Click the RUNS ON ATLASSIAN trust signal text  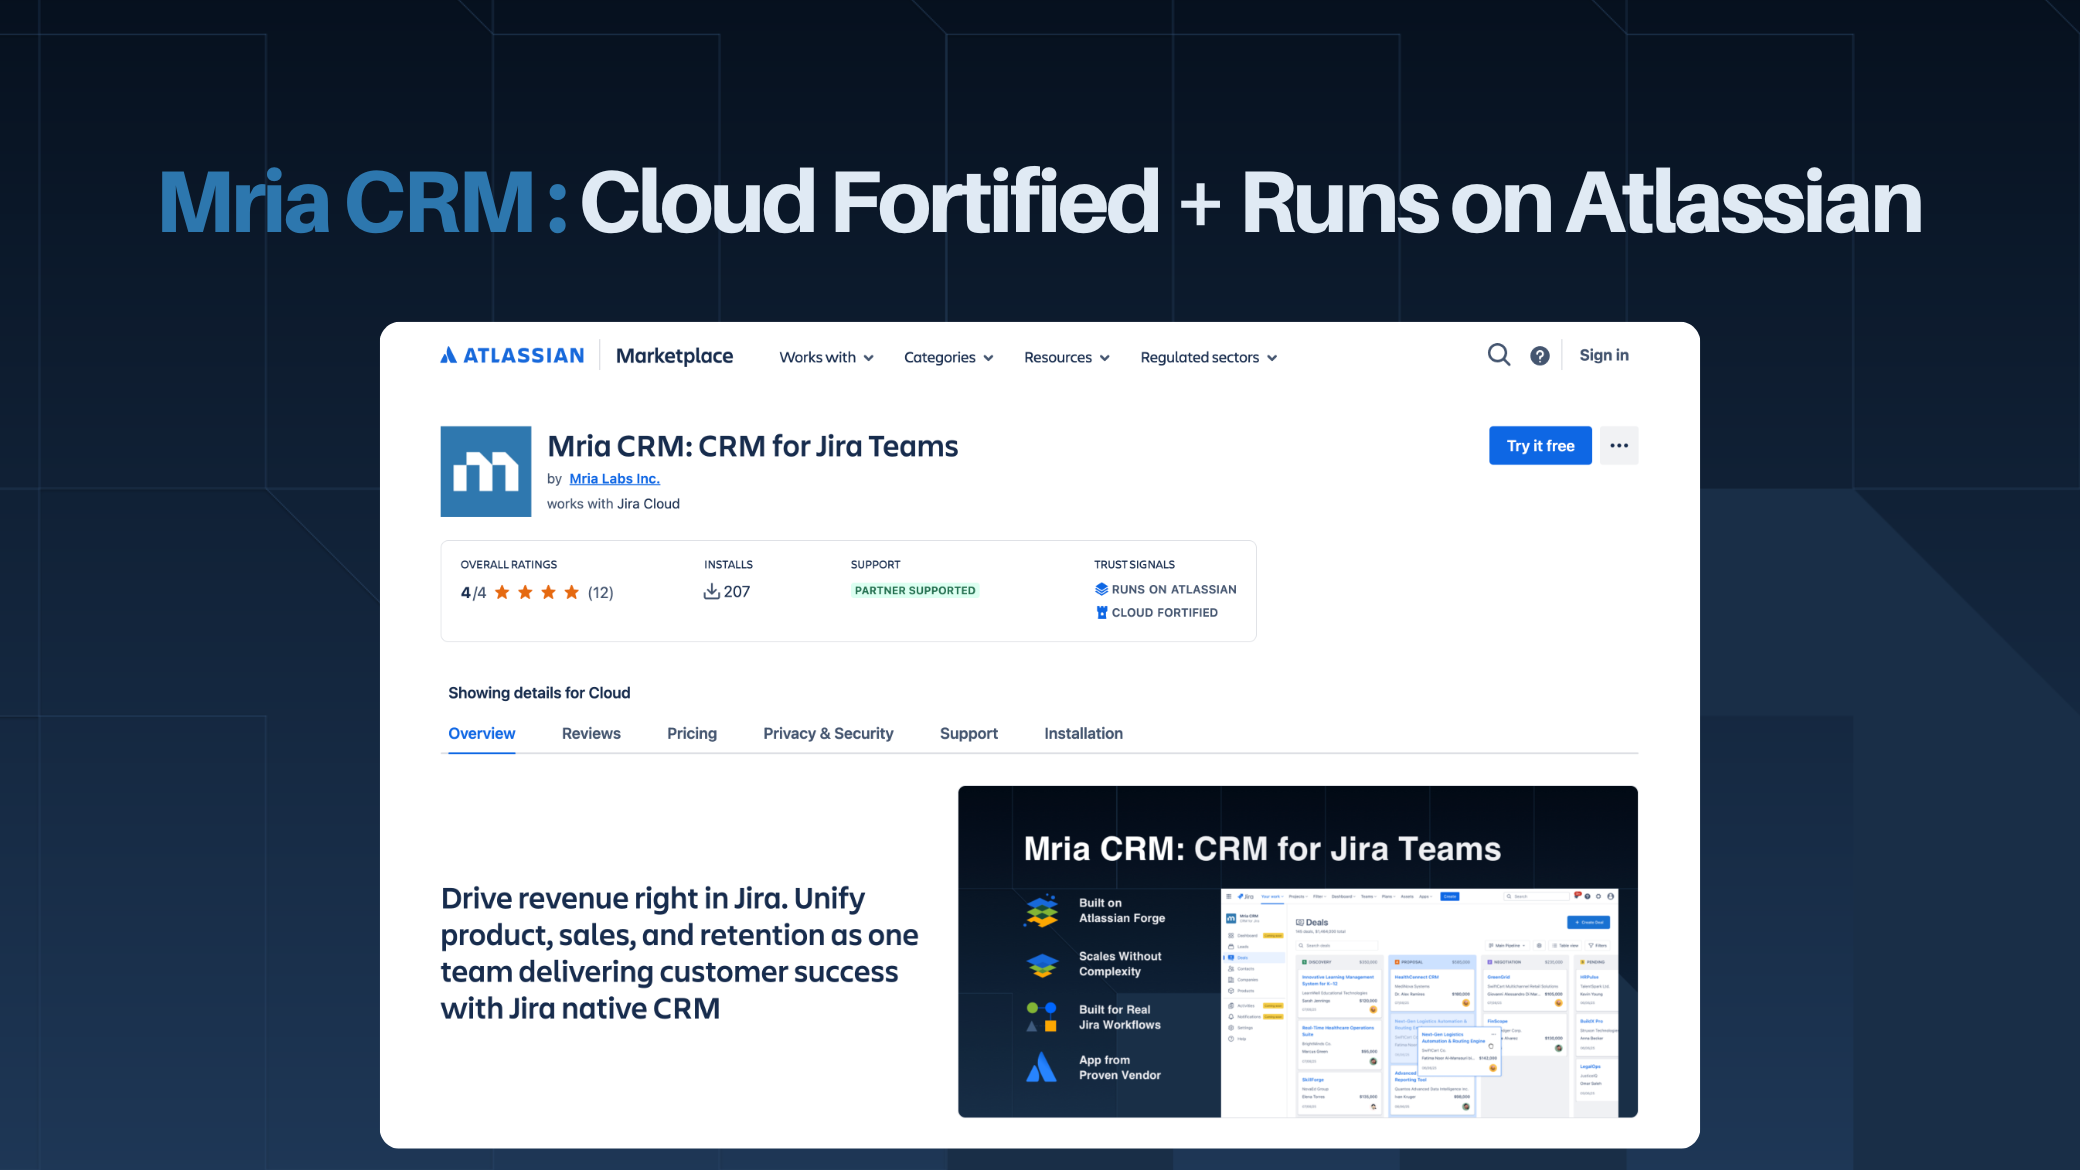1174,590
